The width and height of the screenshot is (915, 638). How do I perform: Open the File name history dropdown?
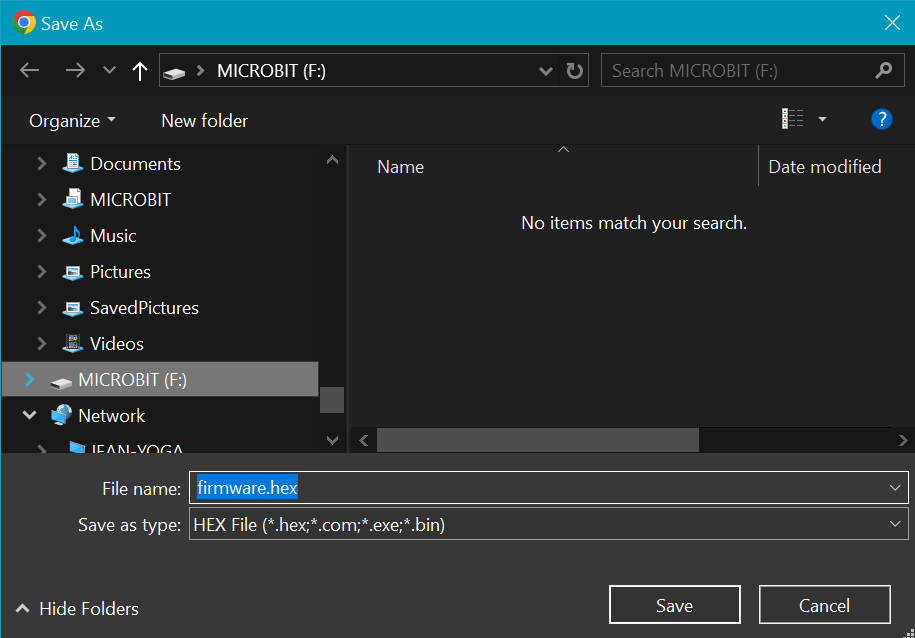895,487
